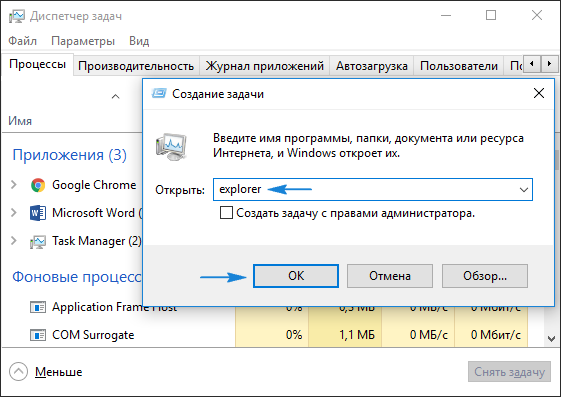The width and height of the screenshot is (561, 397).
Task: Expand the Google Chrome process group
Action: tap(14, 185)
